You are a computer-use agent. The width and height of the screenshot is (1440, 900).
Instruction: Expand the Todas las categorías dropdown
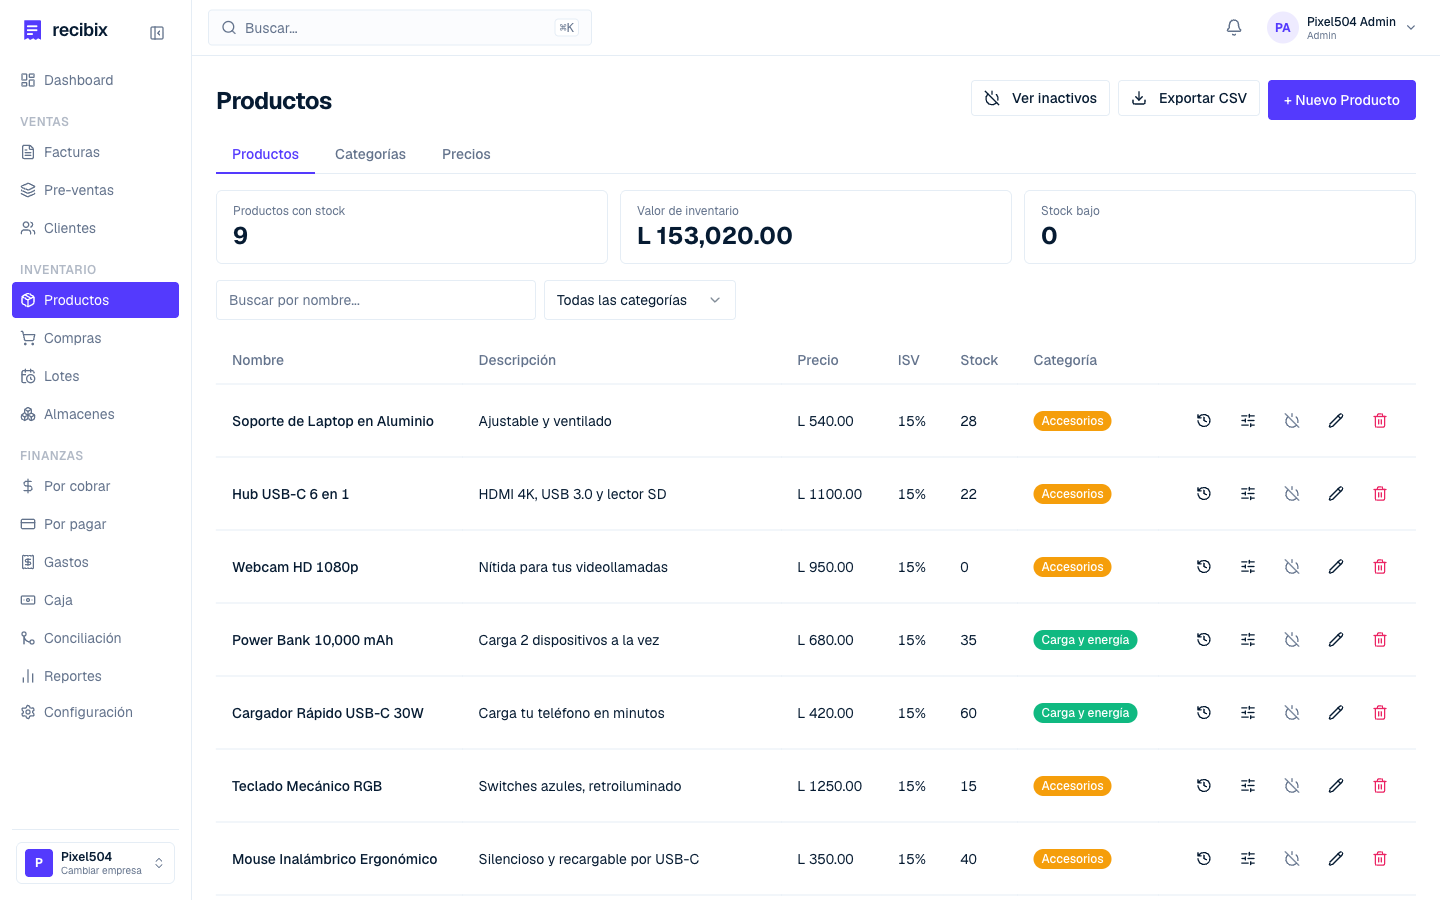[640, 300]
